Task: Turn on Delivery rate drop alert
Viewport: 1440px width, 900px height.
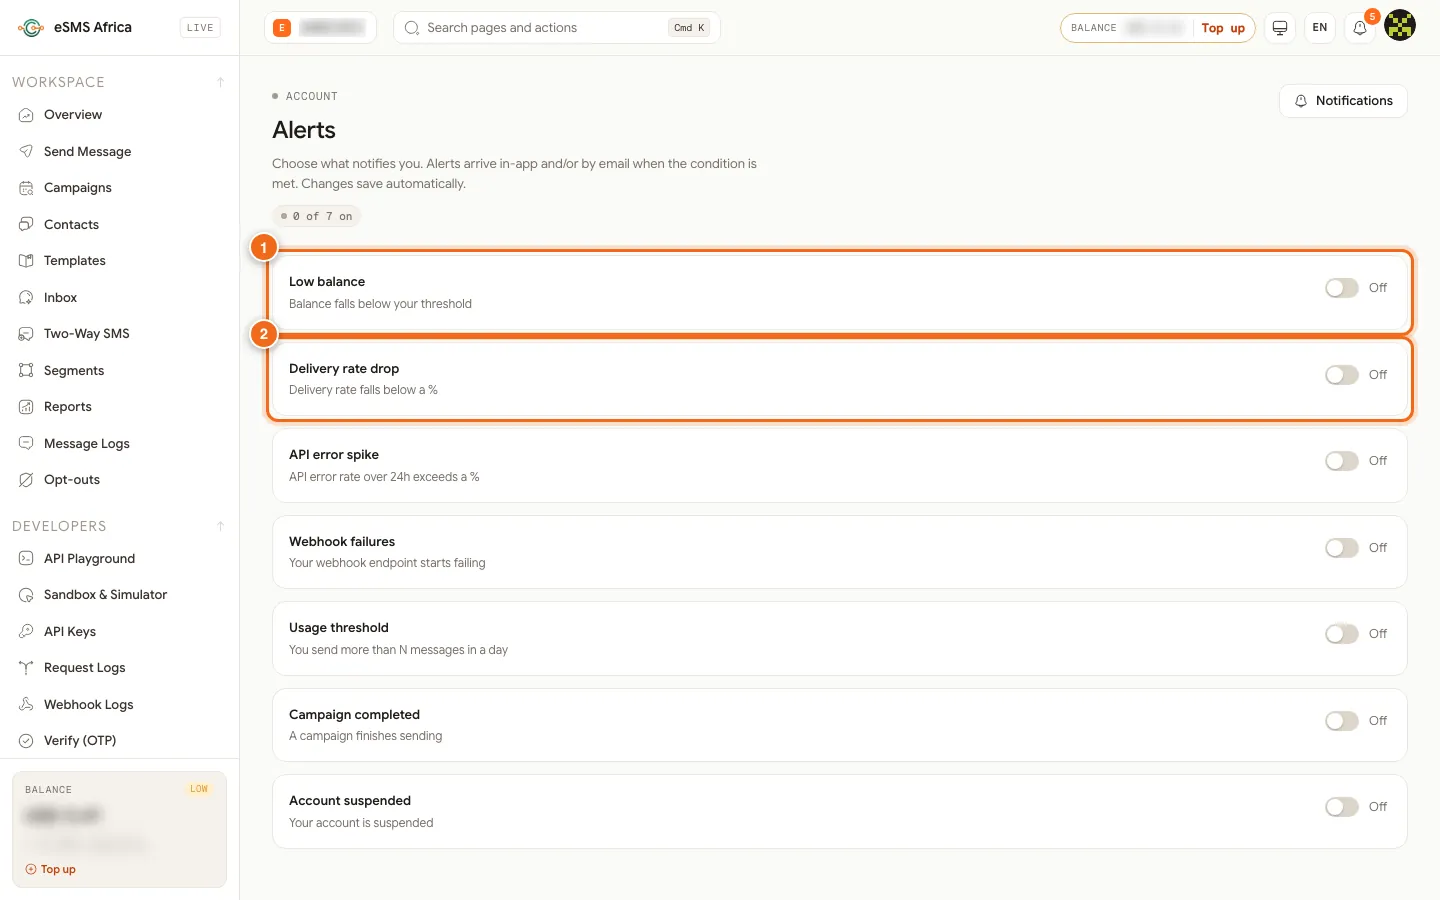Action: [1342, 375]
